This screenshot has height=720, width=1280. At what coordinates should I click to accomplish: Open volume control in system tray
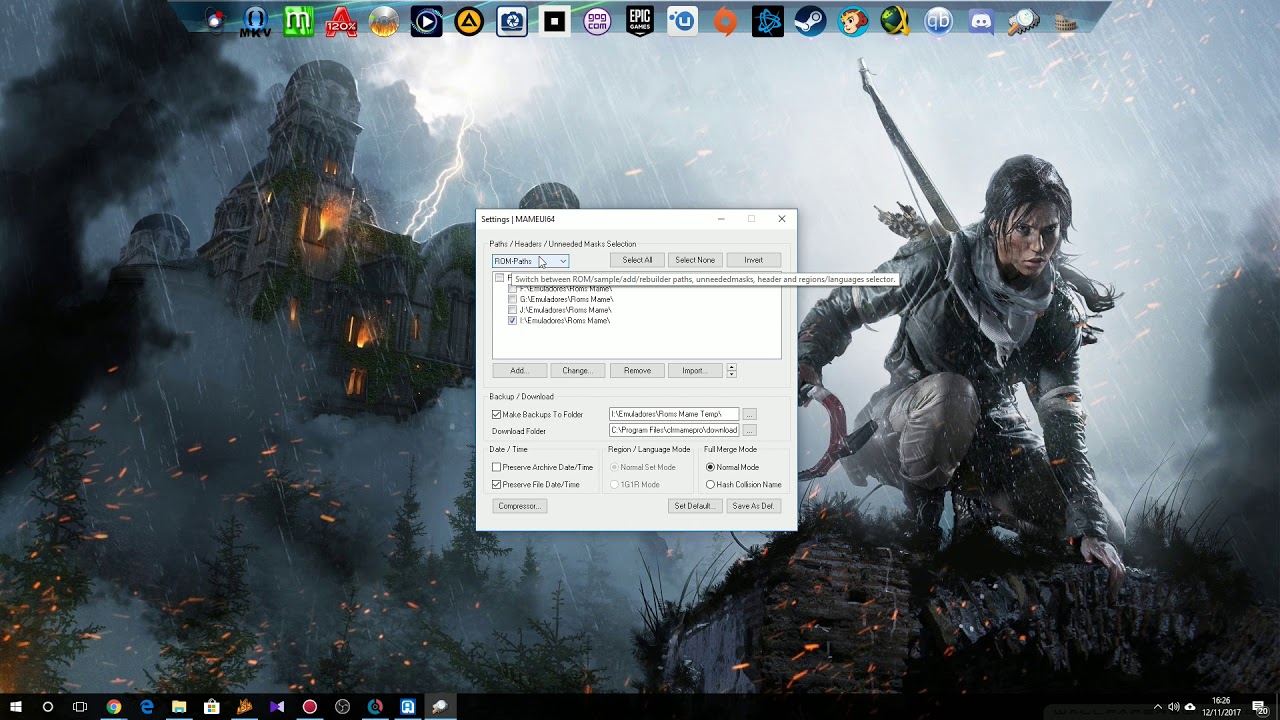point(1173,707)
